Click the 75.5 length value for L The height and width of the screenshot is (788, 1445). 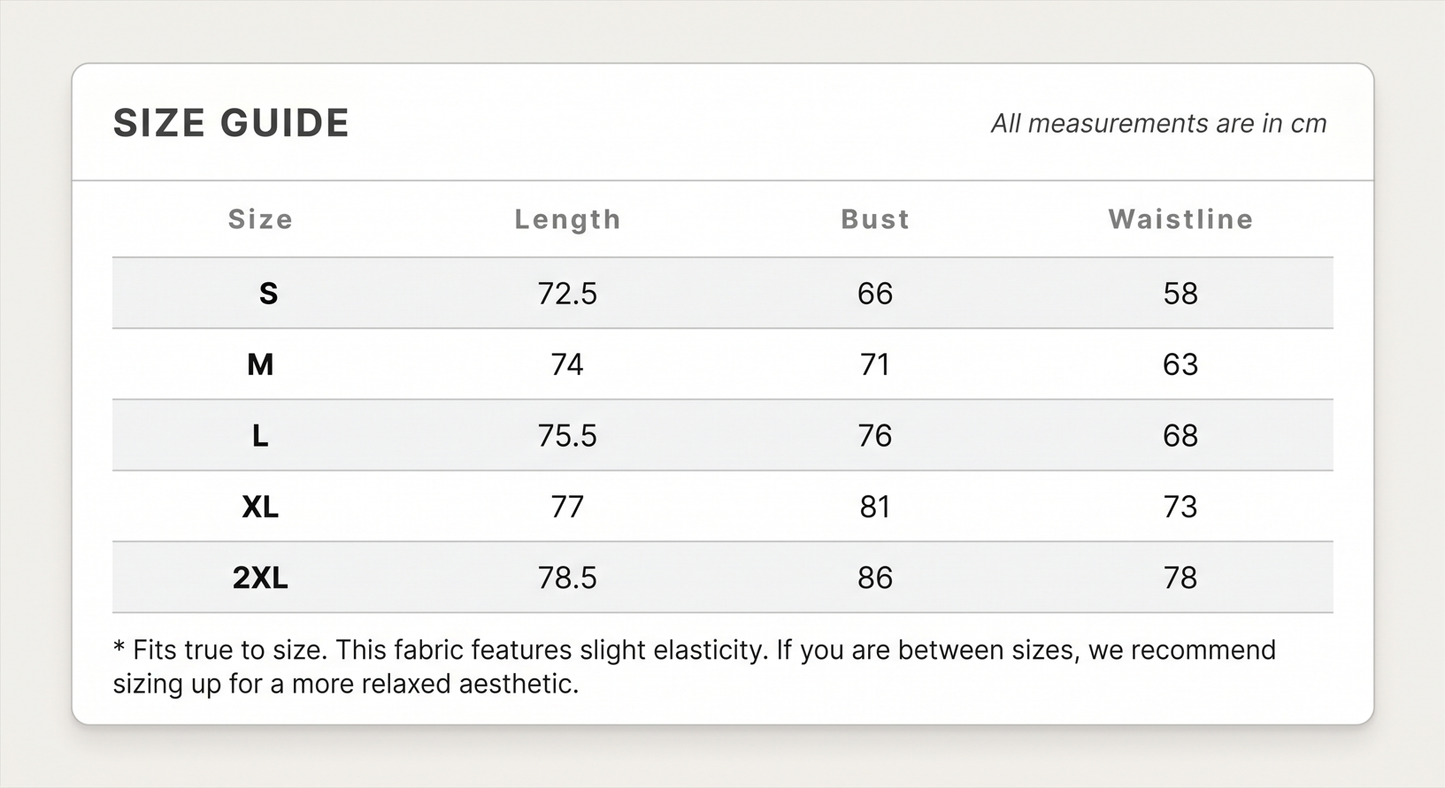(567, 435)
